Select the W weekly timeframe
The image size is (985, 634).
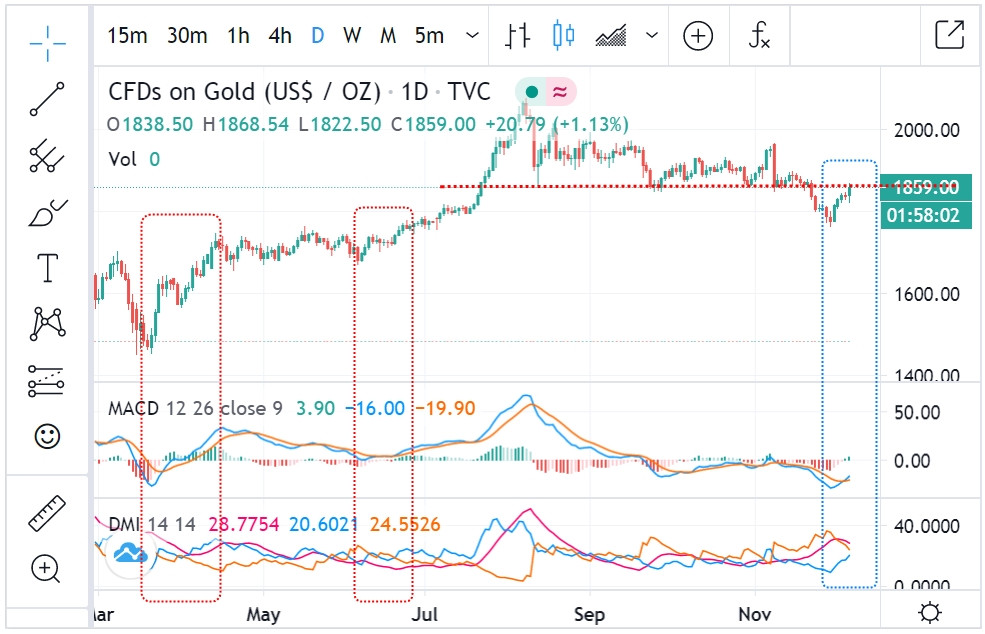pos(352,36)
